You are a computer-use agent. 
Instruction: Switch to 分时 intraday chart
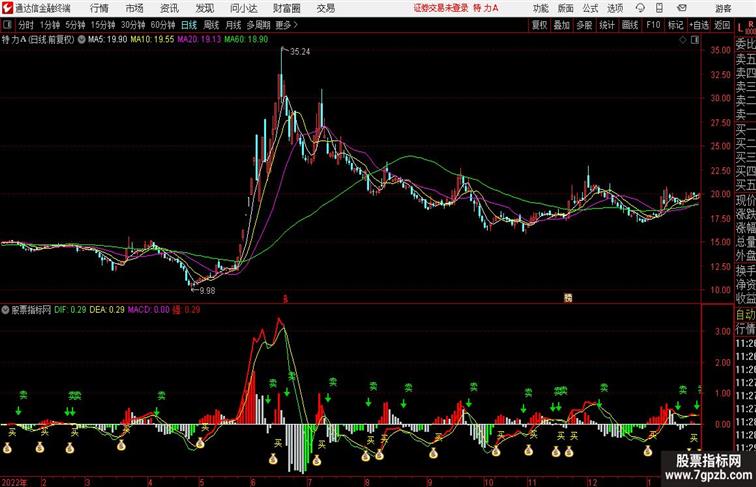click(26, 25)
